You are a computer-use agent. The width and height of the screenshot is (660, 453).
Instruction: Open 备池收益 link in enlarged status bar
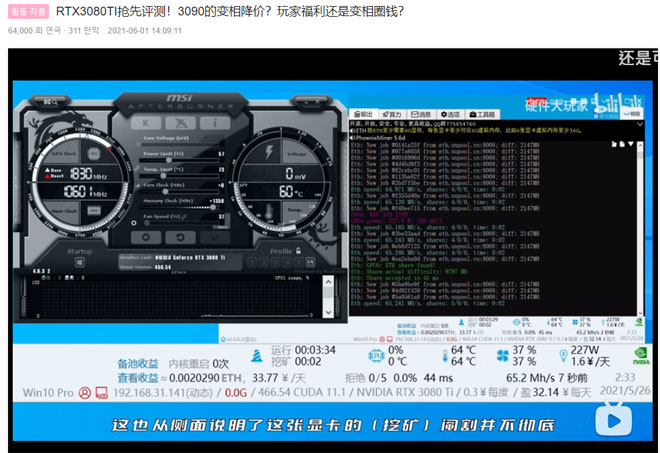point(138,363)
